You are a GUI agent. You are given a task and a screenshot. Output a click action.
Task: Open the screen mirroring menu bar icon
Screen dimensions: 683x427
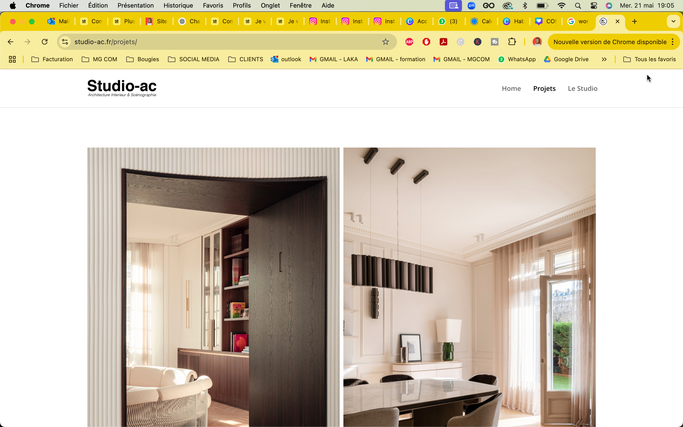click(x=453, y=6)
